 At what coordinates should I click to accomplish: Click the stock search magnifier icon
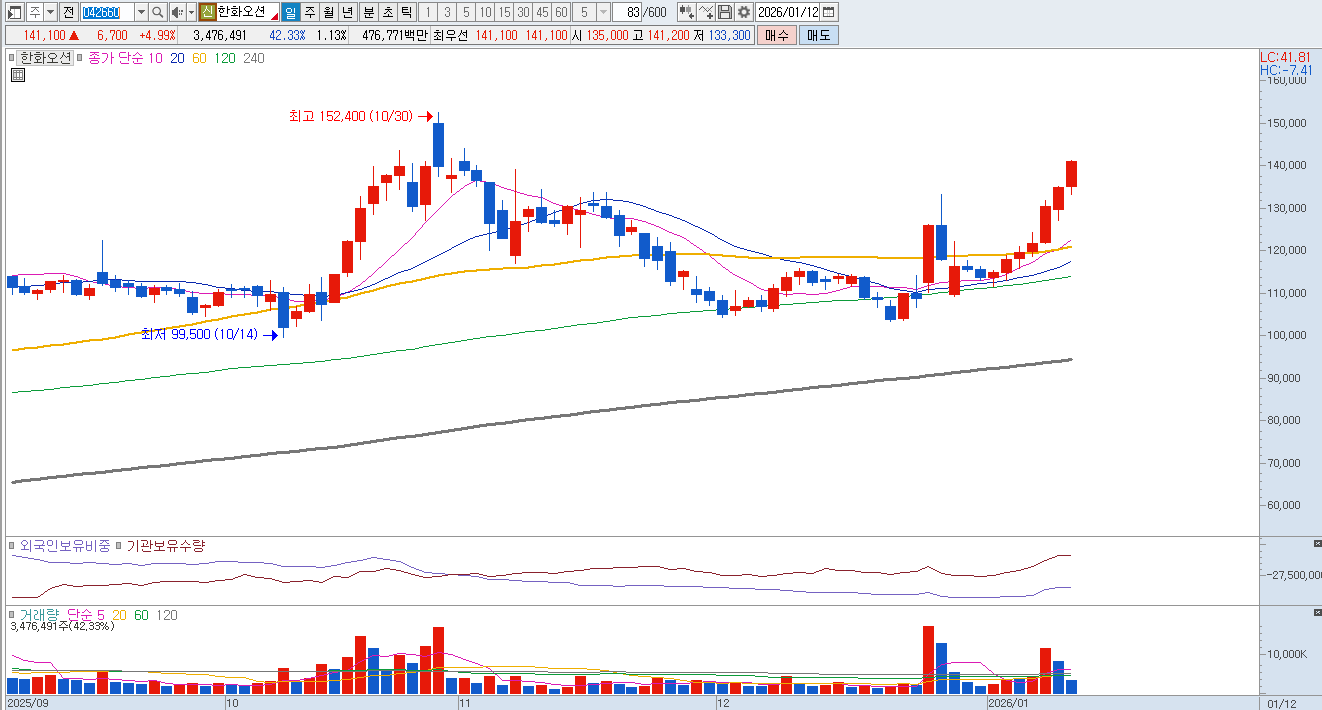click(157, 12)
